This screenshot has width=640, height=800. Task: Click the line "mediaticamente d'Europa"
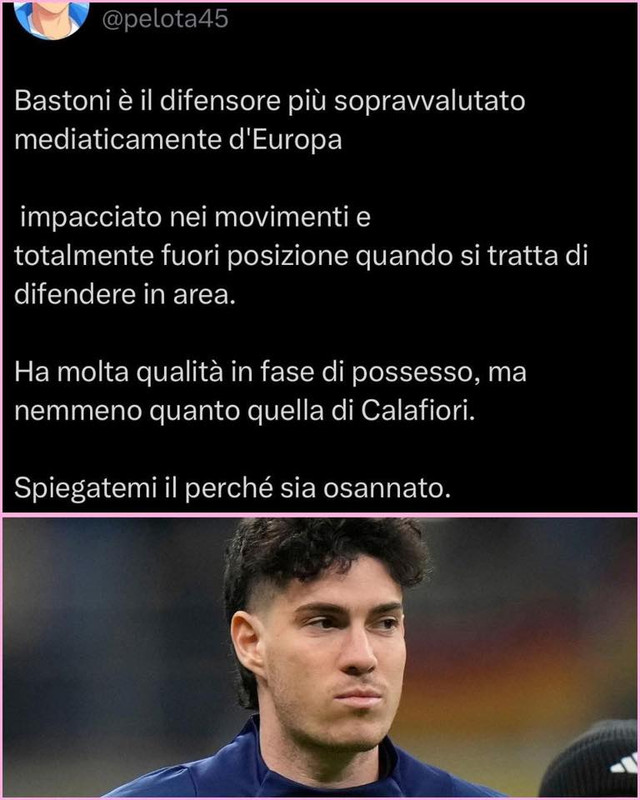pos(178,139)
